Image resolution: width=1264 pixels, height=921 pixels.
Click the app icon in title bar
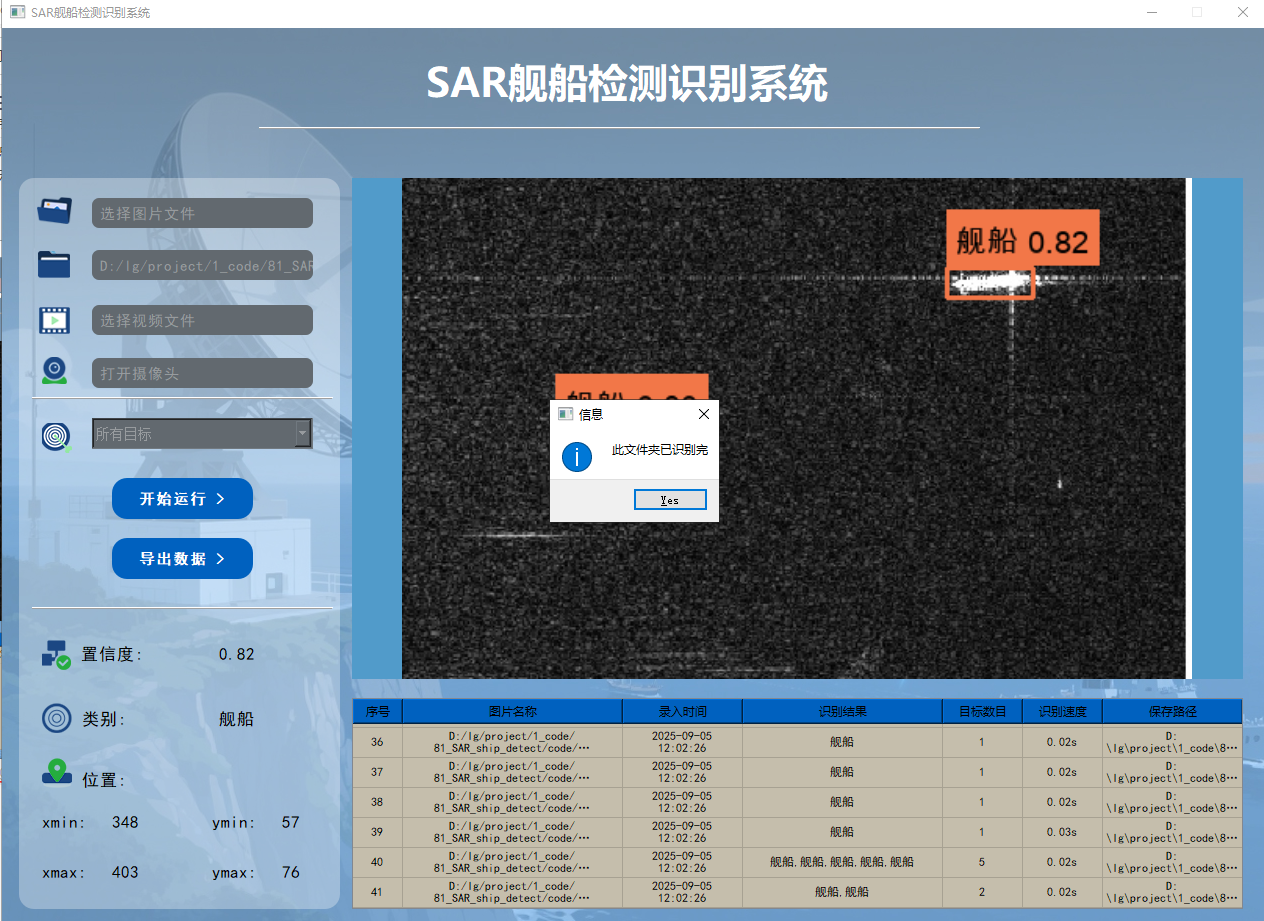(17, 13)
